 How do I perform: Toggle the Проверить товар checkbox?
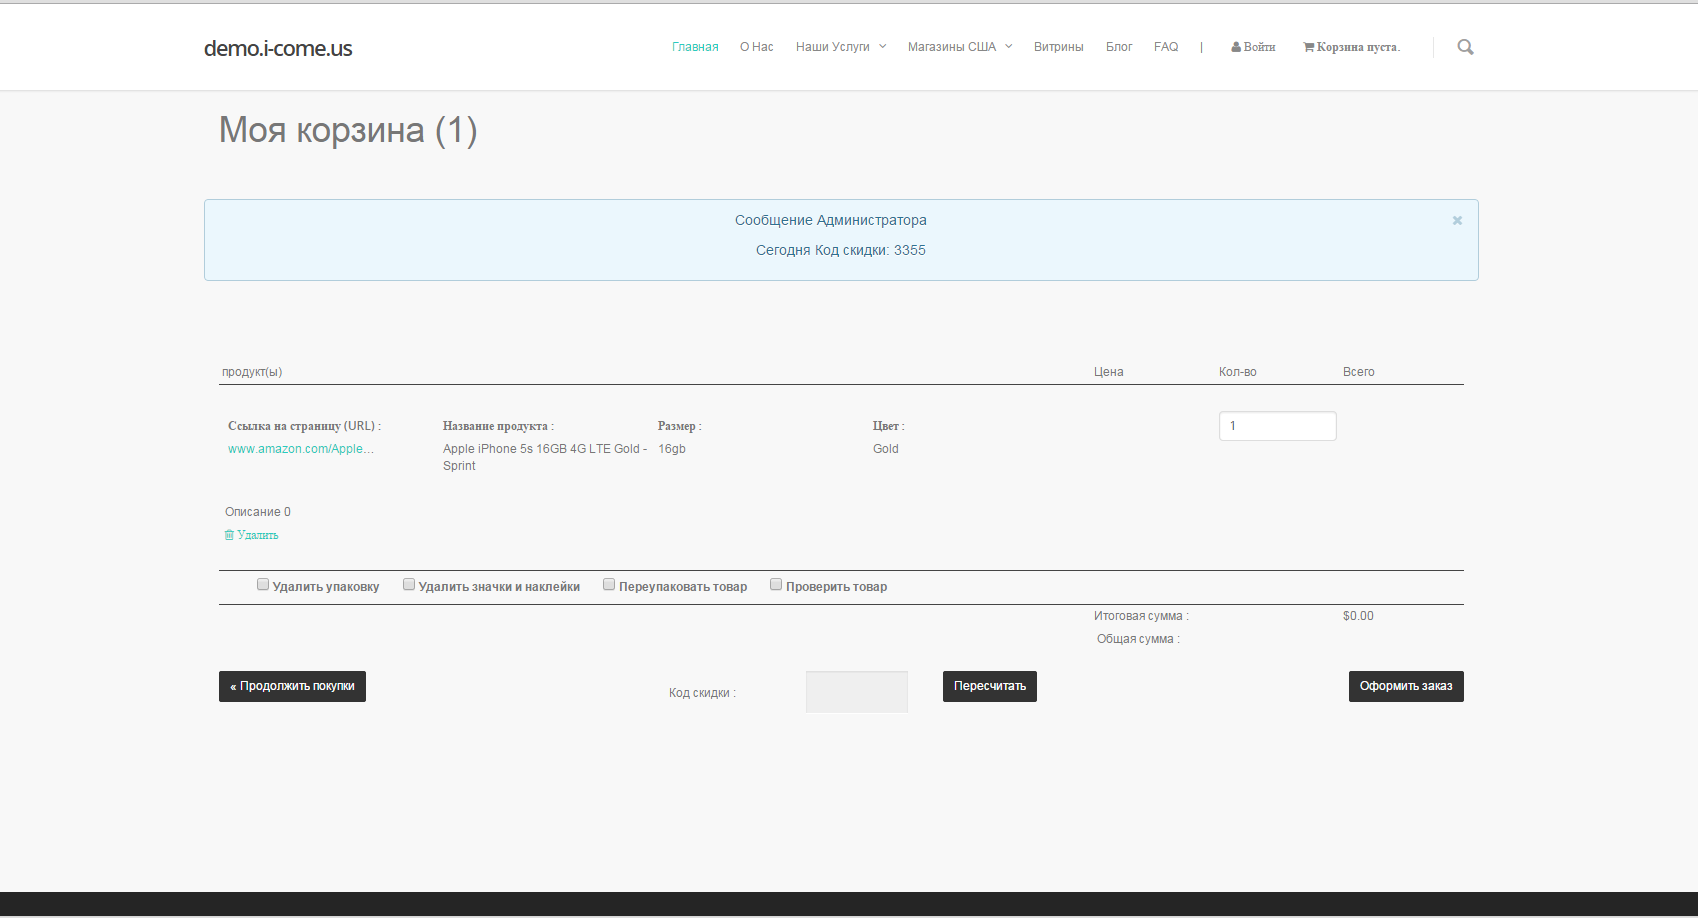coord(776,585)
